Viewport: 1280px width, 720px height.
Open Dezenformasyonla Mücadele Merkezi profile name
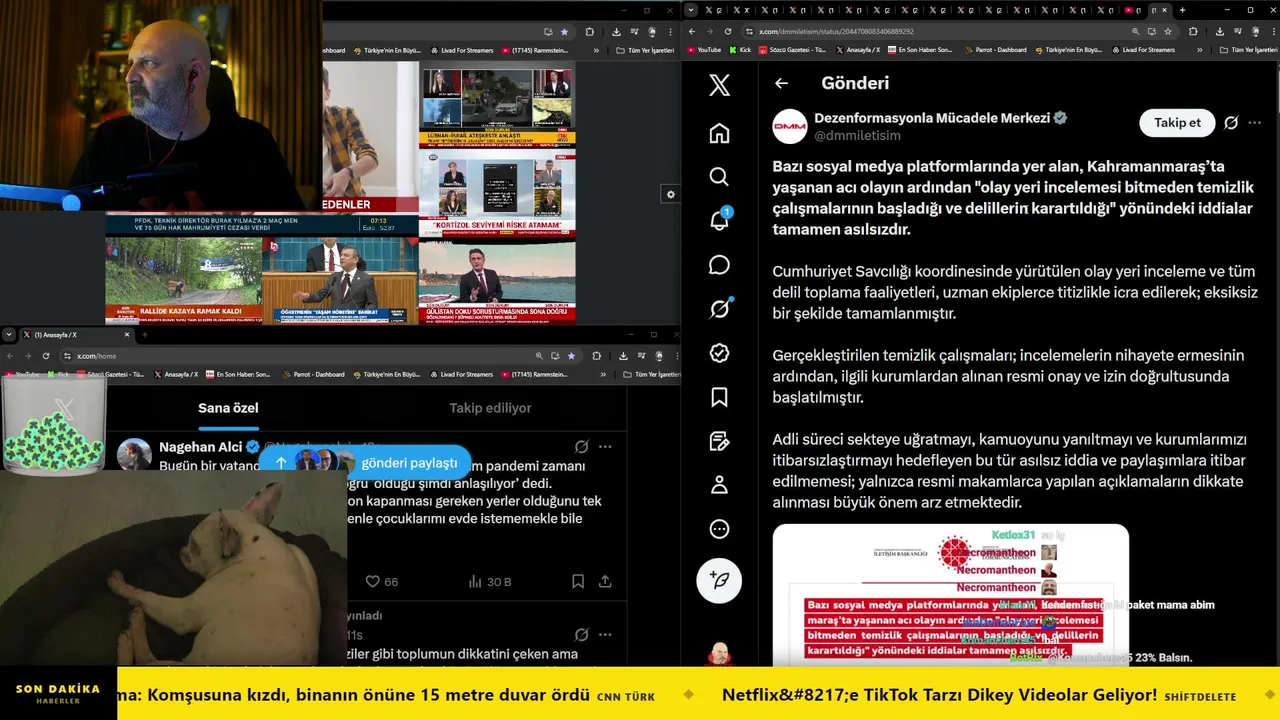coord(932,118)
